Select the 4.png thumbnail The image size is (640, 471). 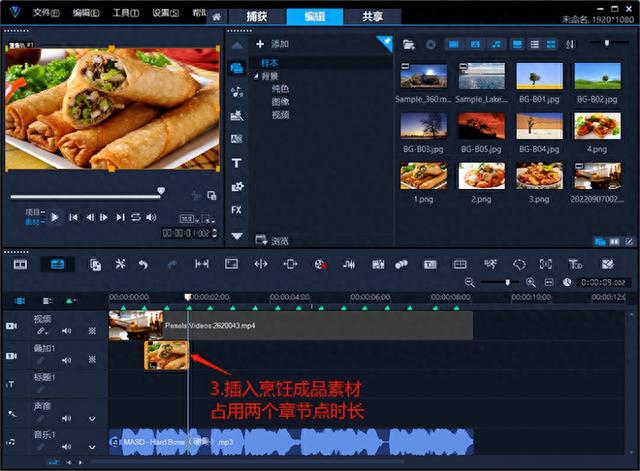point(597,126)
